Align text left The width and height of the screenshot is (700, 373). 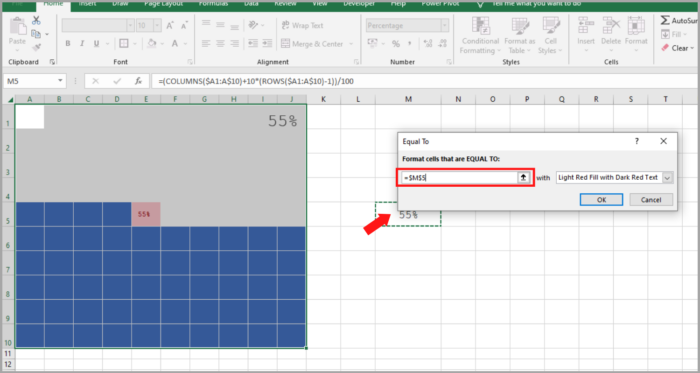(x=206, y=43)
